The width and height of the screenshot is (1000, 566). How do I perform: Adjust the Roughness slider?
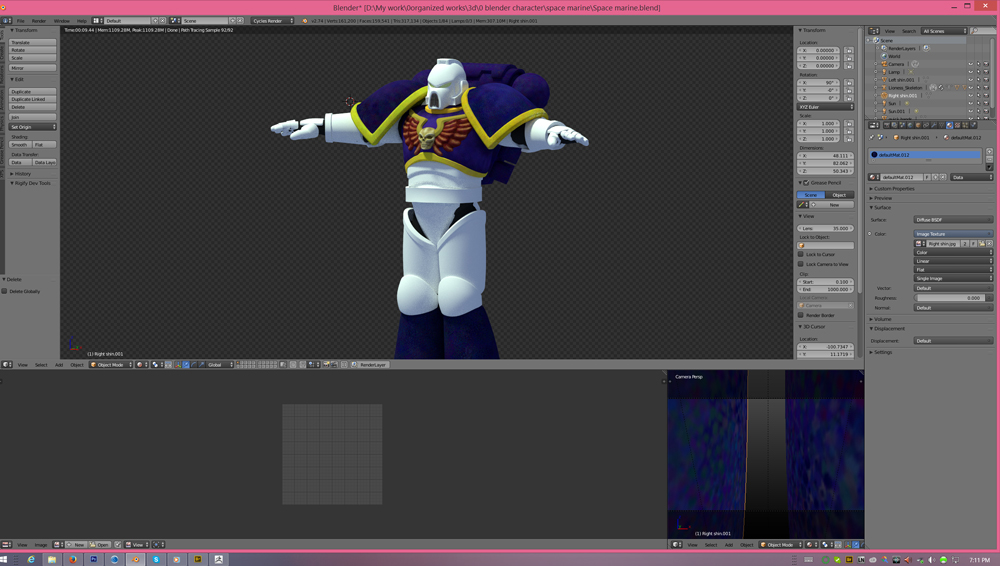click(953, 297)
